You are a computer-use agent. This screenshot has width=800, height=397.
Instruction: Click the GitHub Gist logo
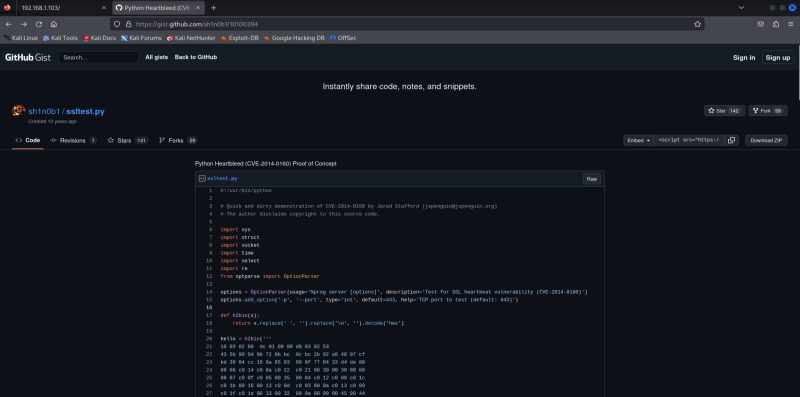pos(28,57)
